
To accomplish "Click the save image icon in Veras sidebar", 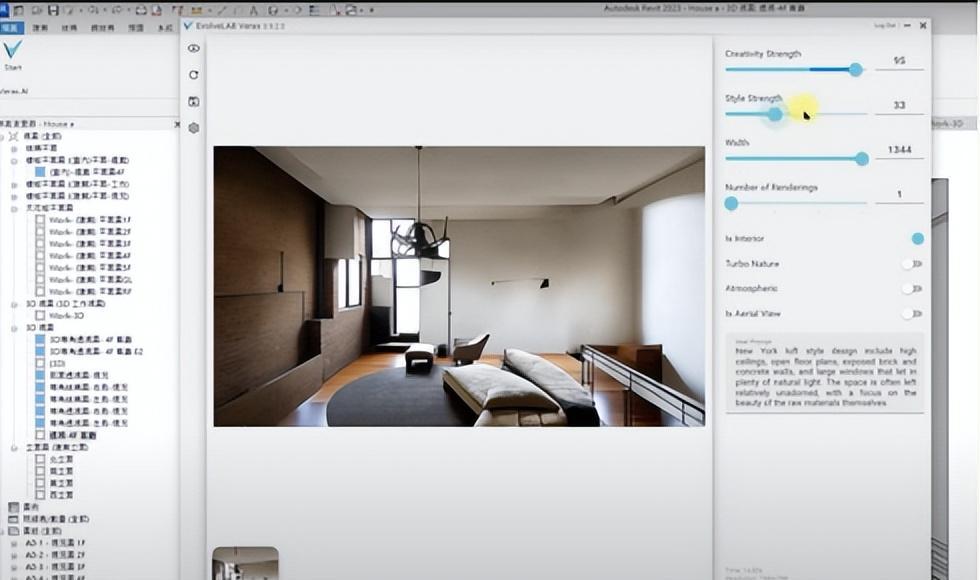I will (x=194, y=101).
